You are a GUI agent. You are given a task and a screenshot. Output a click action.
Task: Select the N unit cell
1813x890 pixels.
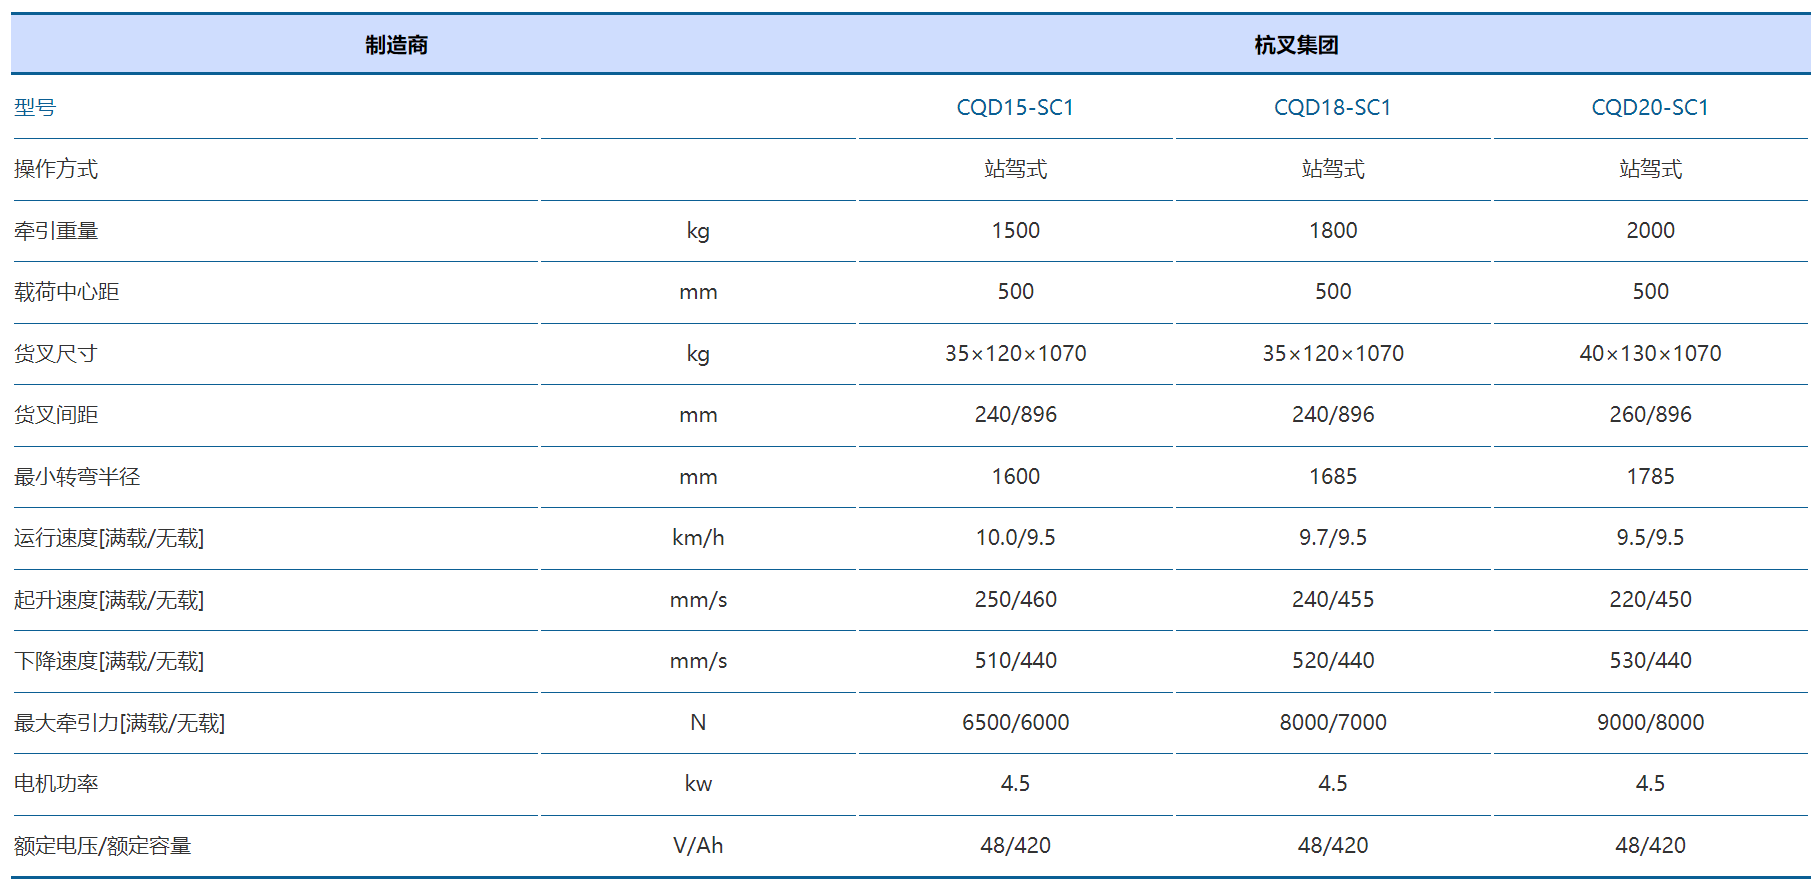click(698, 723)
